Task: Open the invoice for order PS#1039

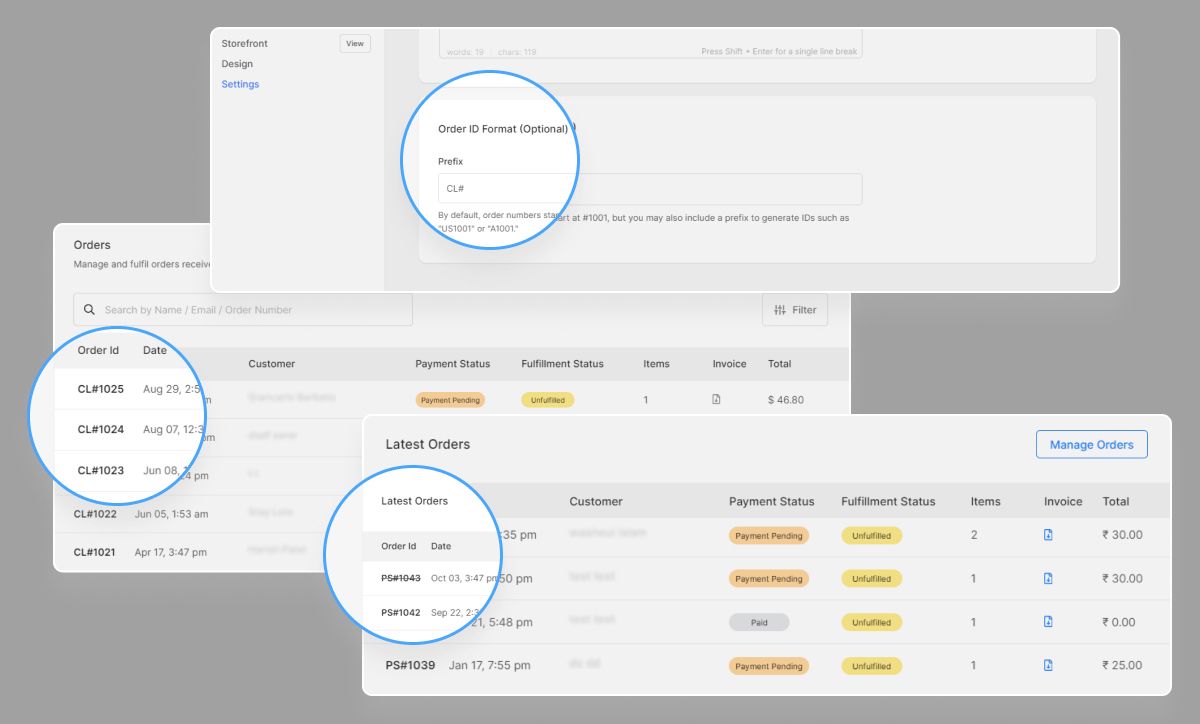Action: pyautogui.click(x=1047, y=665)
